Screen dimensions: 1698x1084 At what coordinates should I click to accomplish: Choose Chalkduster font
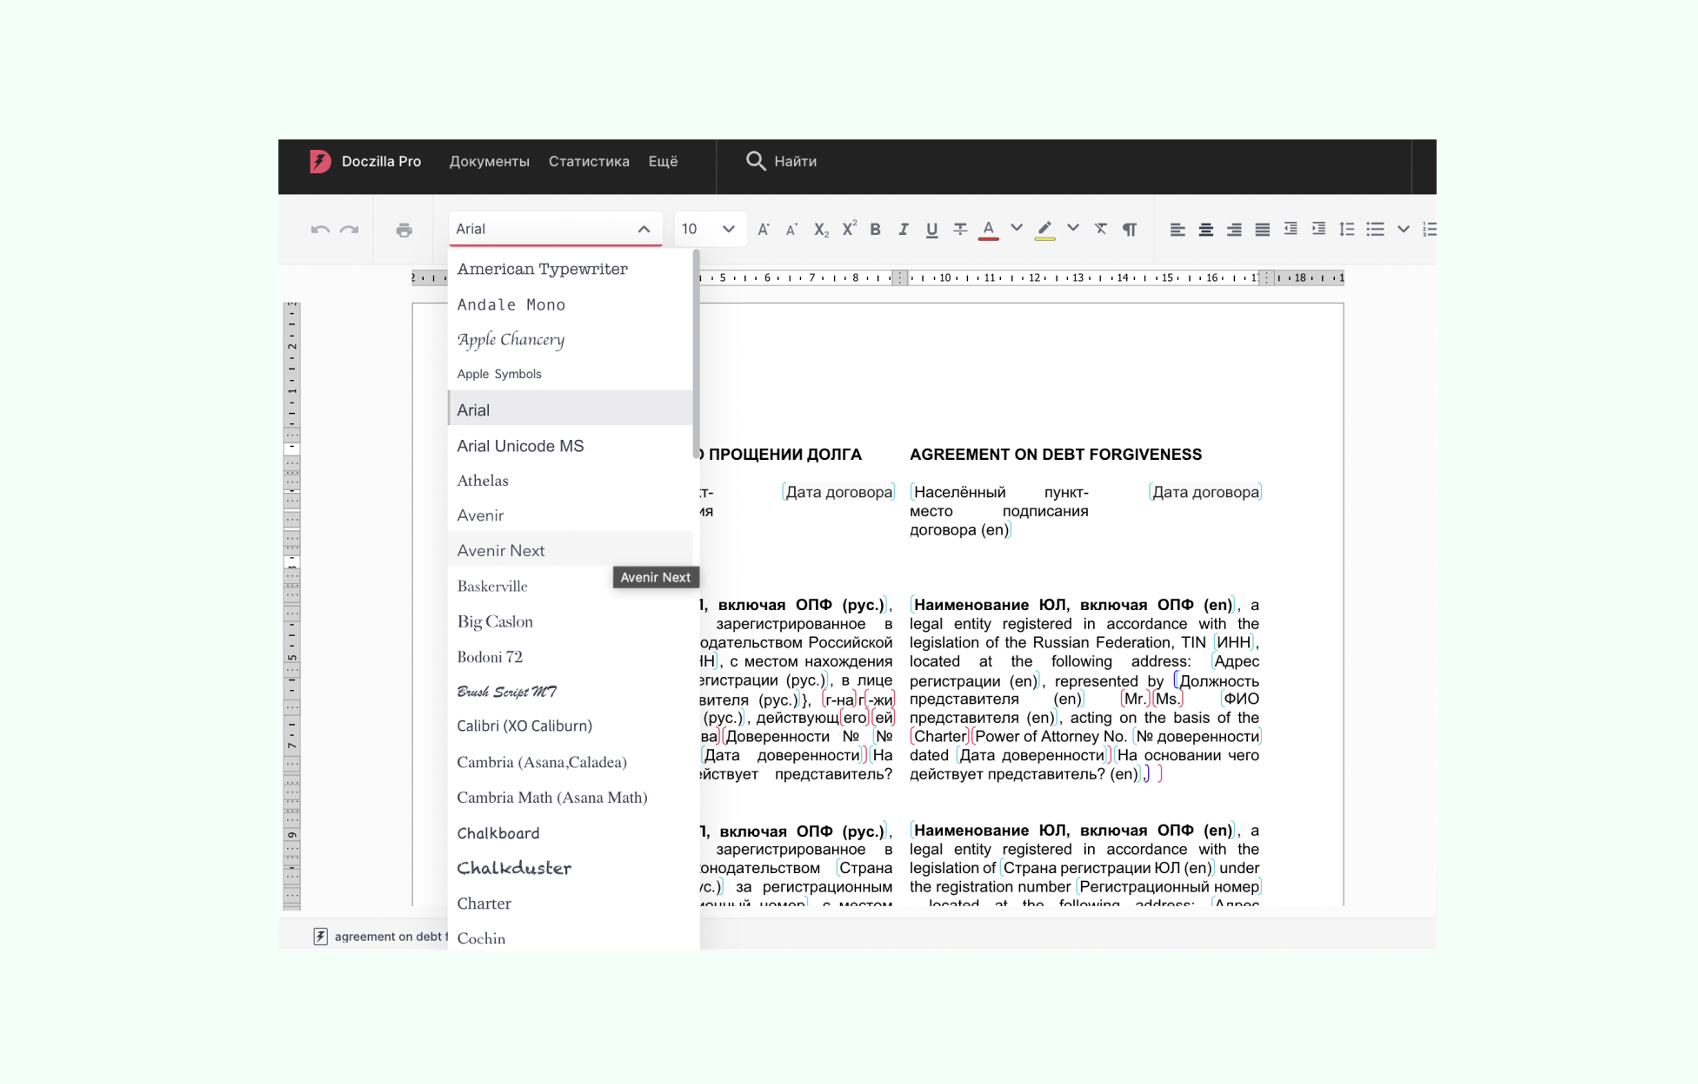570,868
